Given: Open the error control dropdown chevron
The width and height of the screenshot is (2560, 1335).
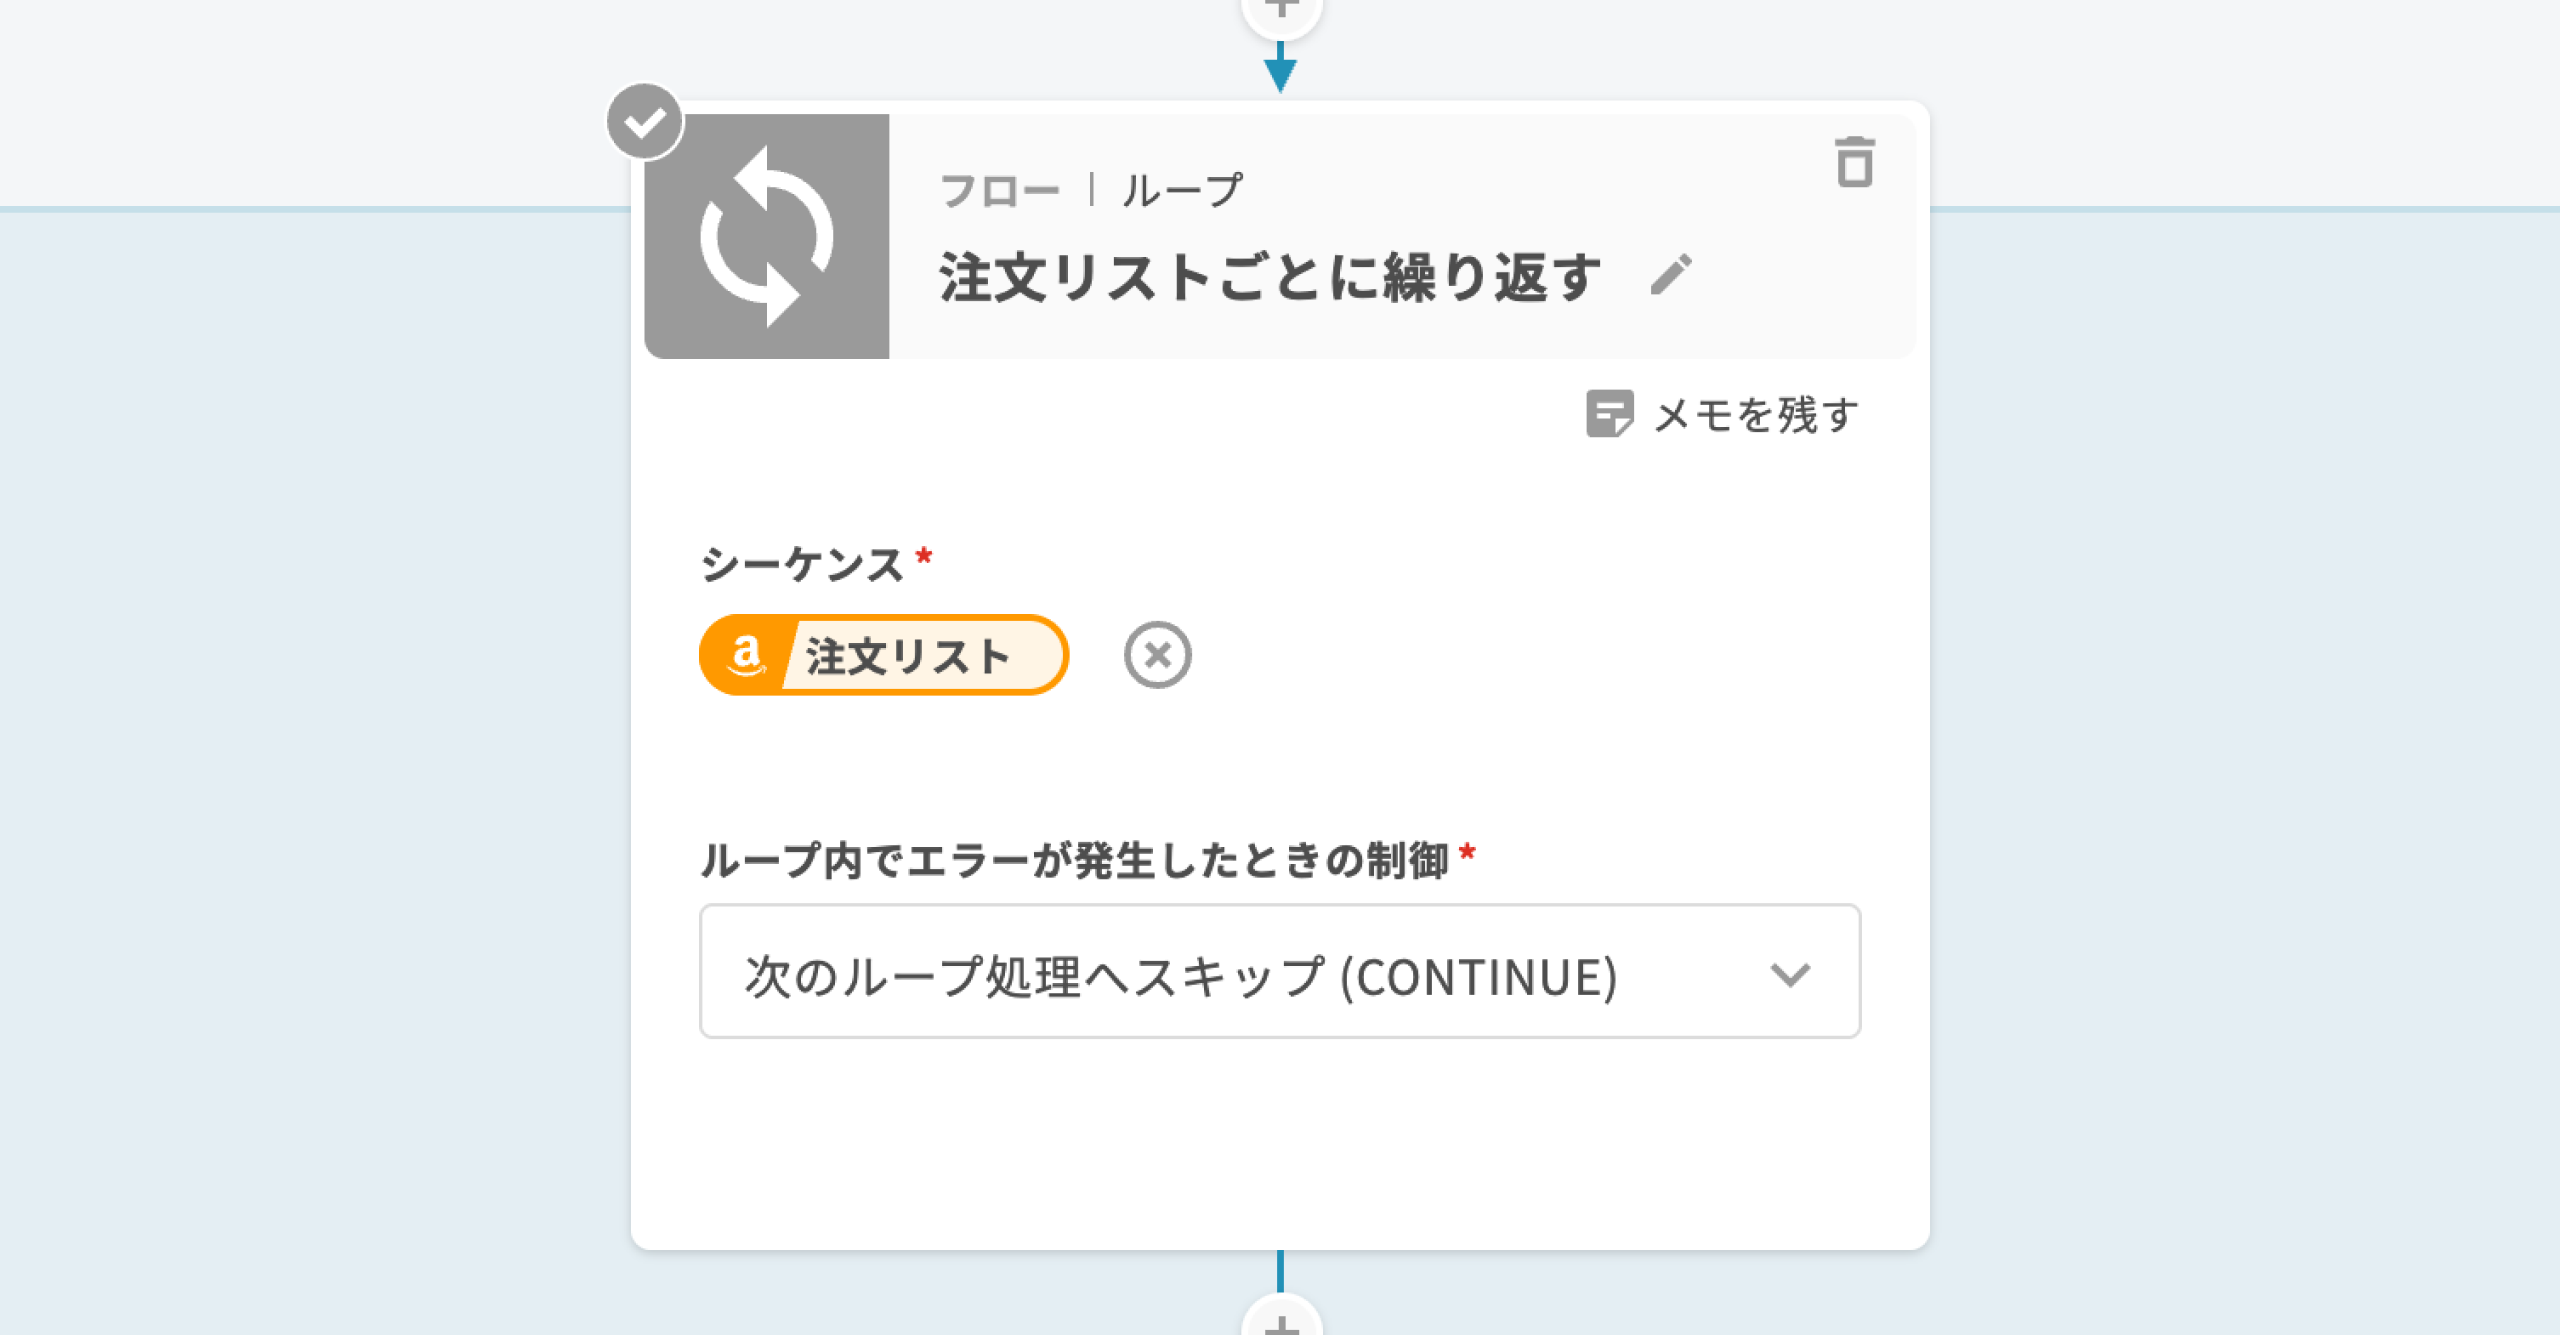Looking at the screenshot, I should click(1789, 974).
